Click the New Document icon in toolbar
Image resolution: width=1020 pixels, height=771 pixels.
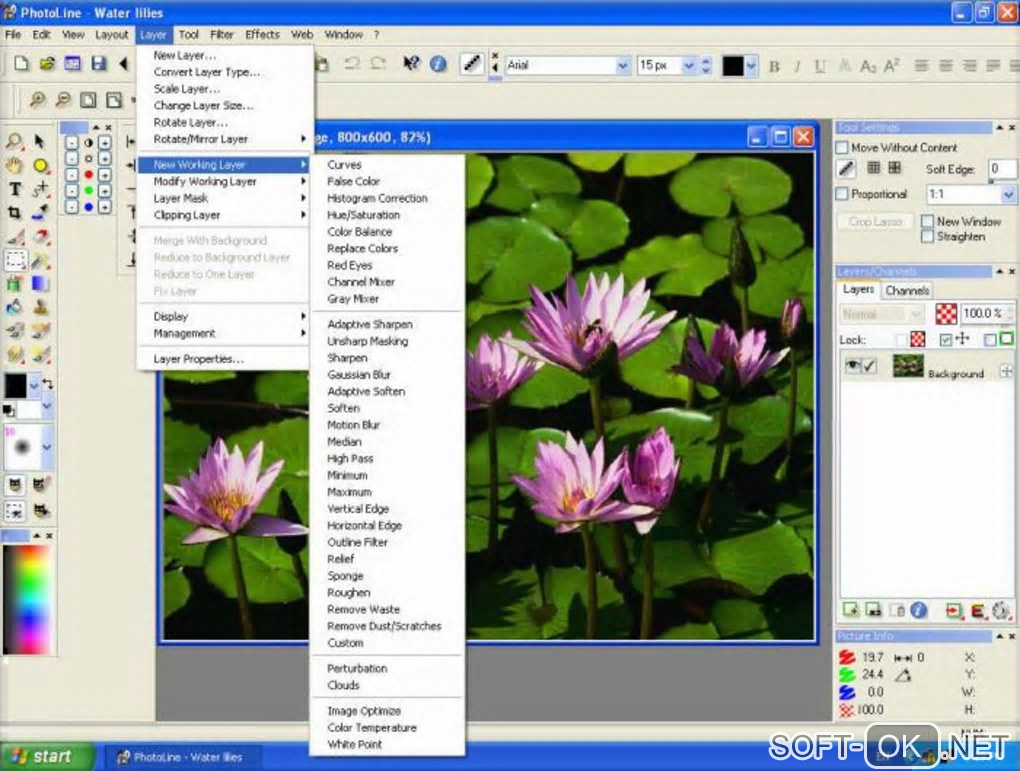pos(21,63)
